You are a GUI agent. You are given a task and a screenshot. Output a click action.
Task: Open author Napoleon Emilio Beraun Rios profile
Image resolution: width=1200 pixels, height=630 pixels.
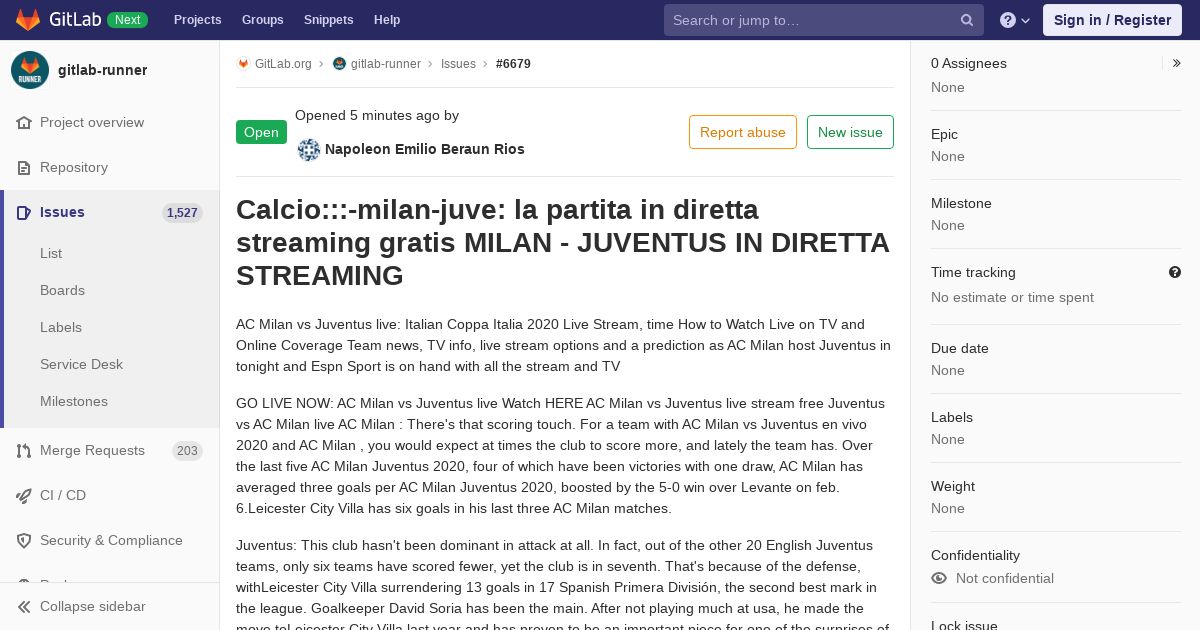[x=425, y=149]
